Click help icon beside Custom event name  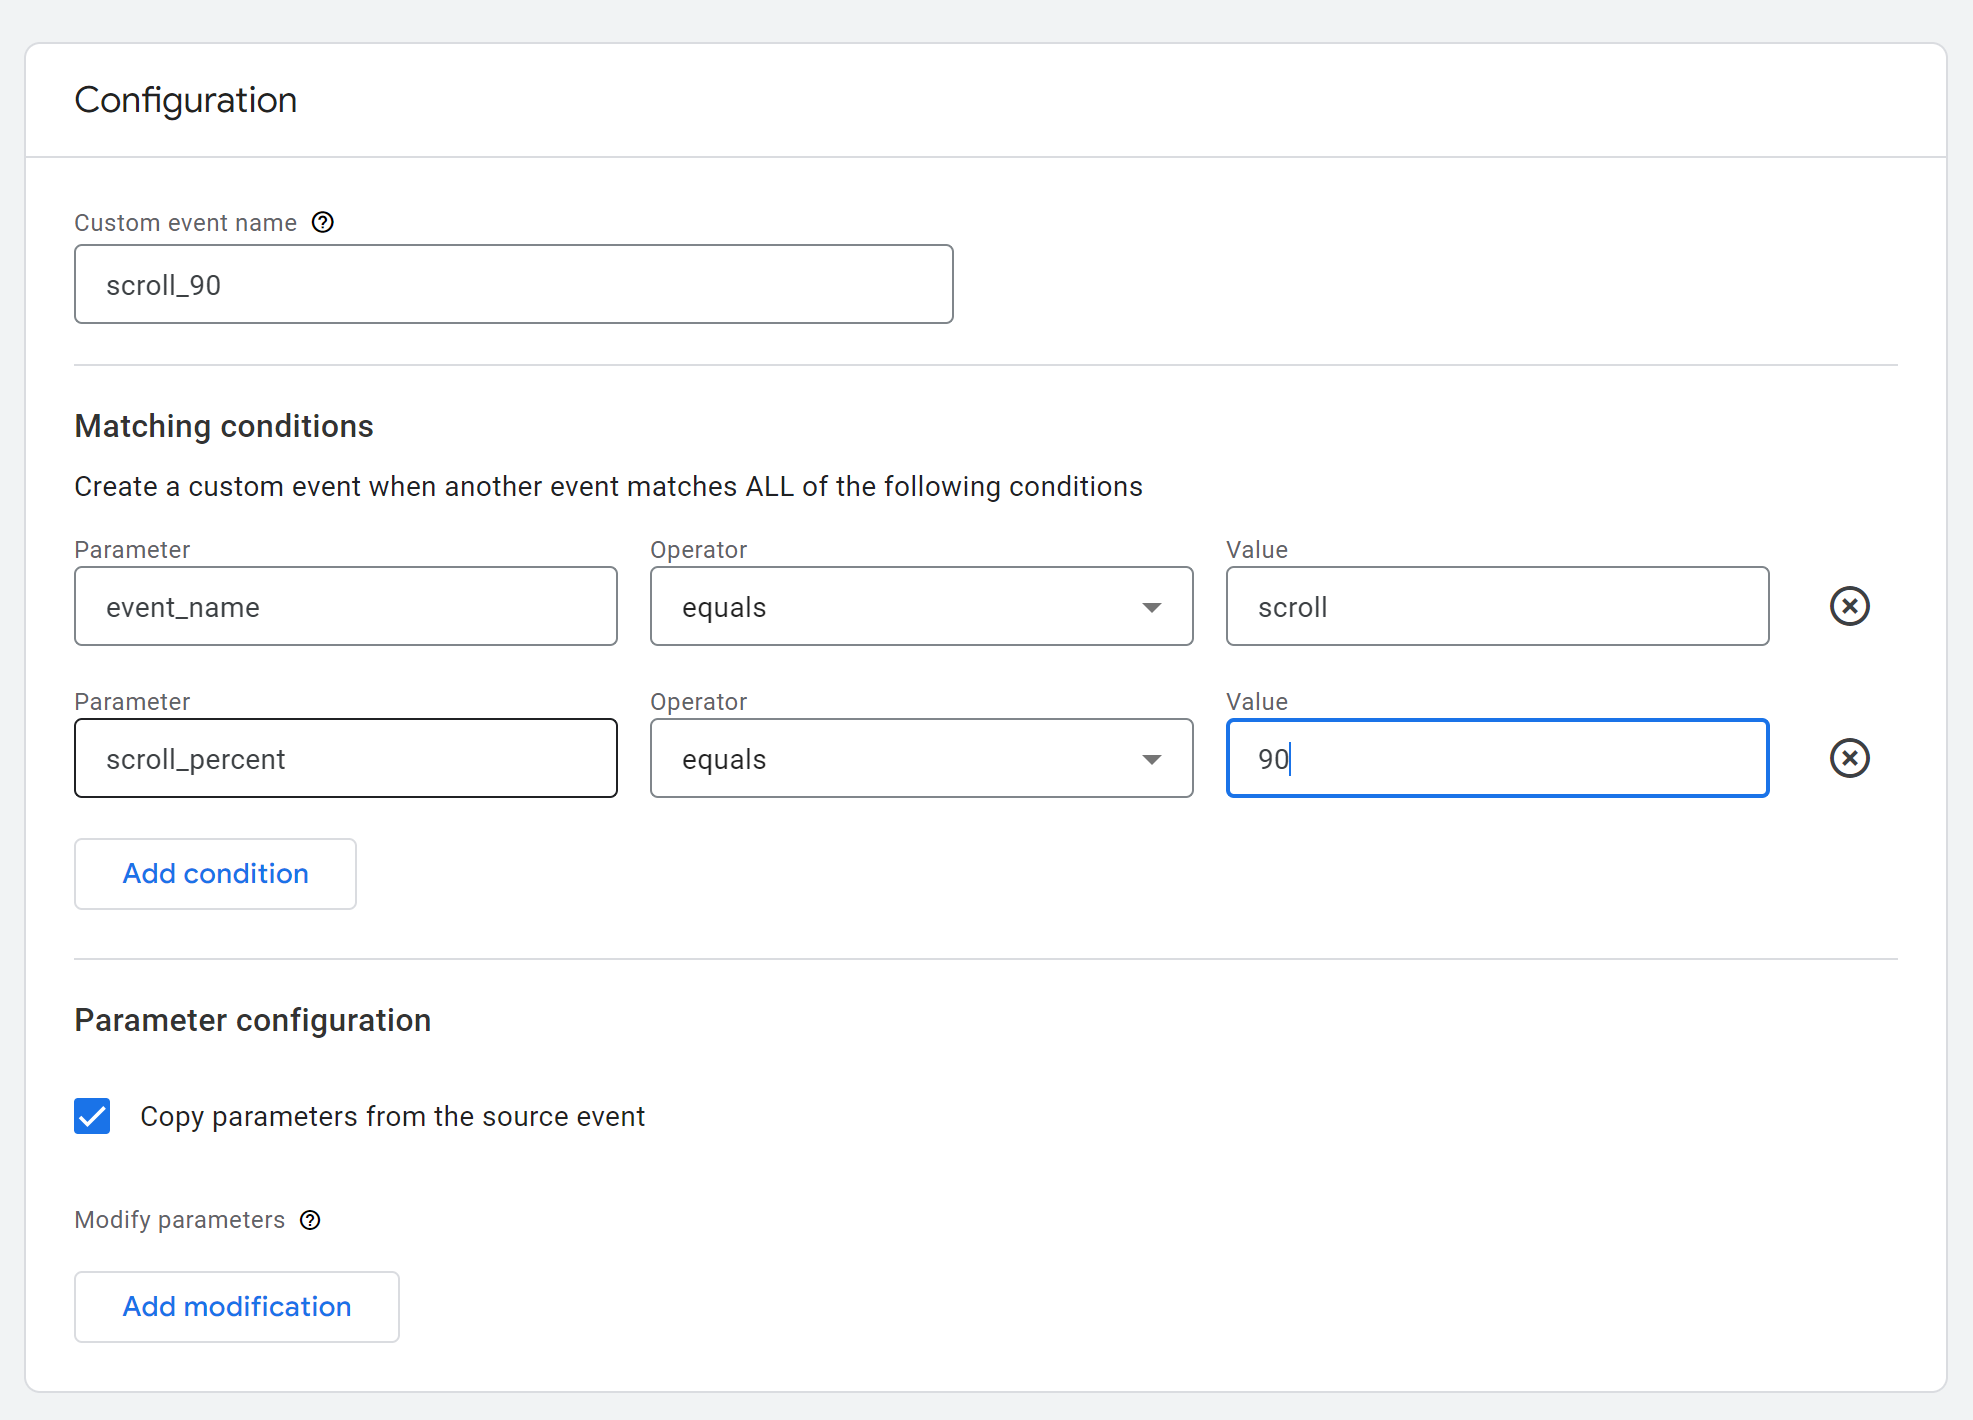[x=322, y=222]
